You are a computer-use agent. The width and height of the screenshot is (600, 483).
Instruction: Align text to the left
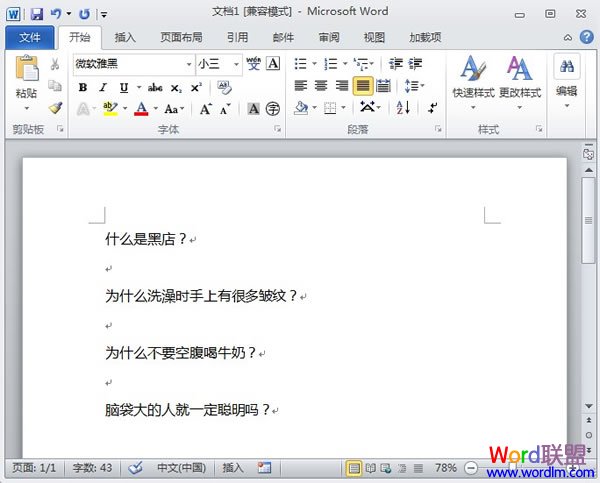301,86
